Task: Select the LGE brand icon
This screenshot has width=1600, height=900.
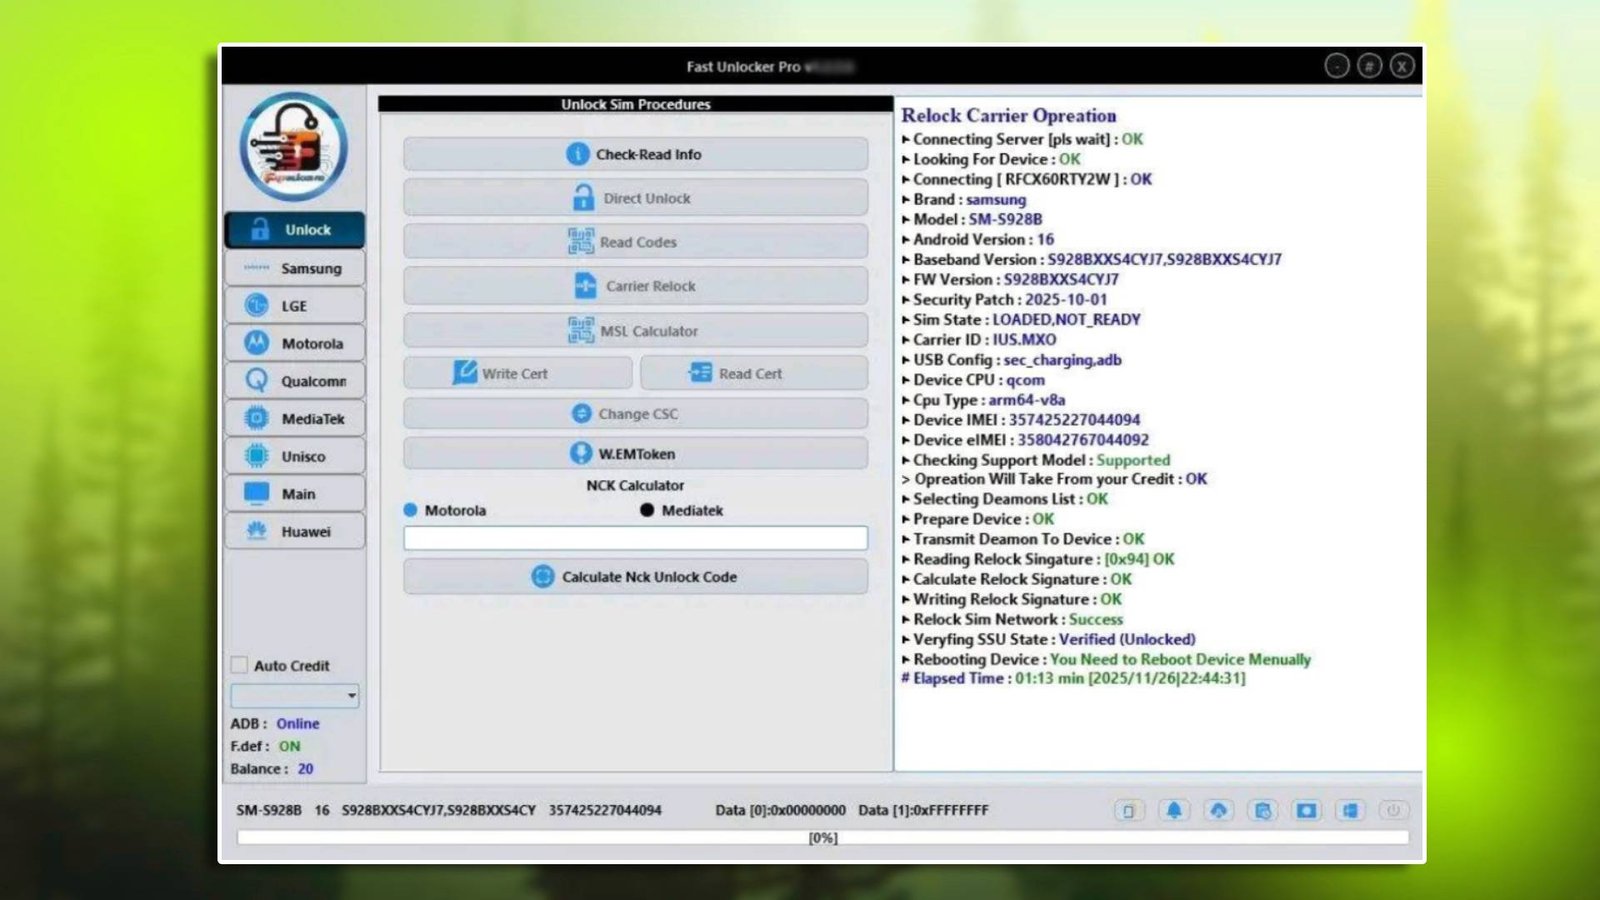Action: pos(255,305)
